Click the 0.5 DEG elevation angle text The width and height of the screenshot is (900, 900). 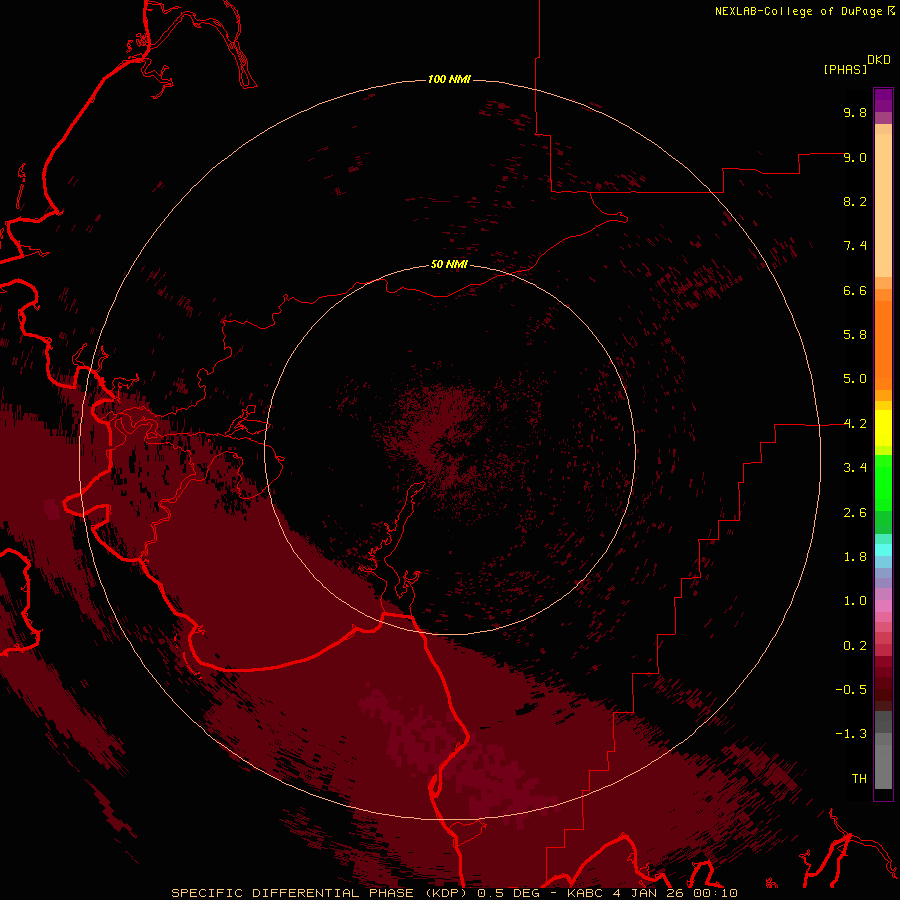click(x=509, y=893)
